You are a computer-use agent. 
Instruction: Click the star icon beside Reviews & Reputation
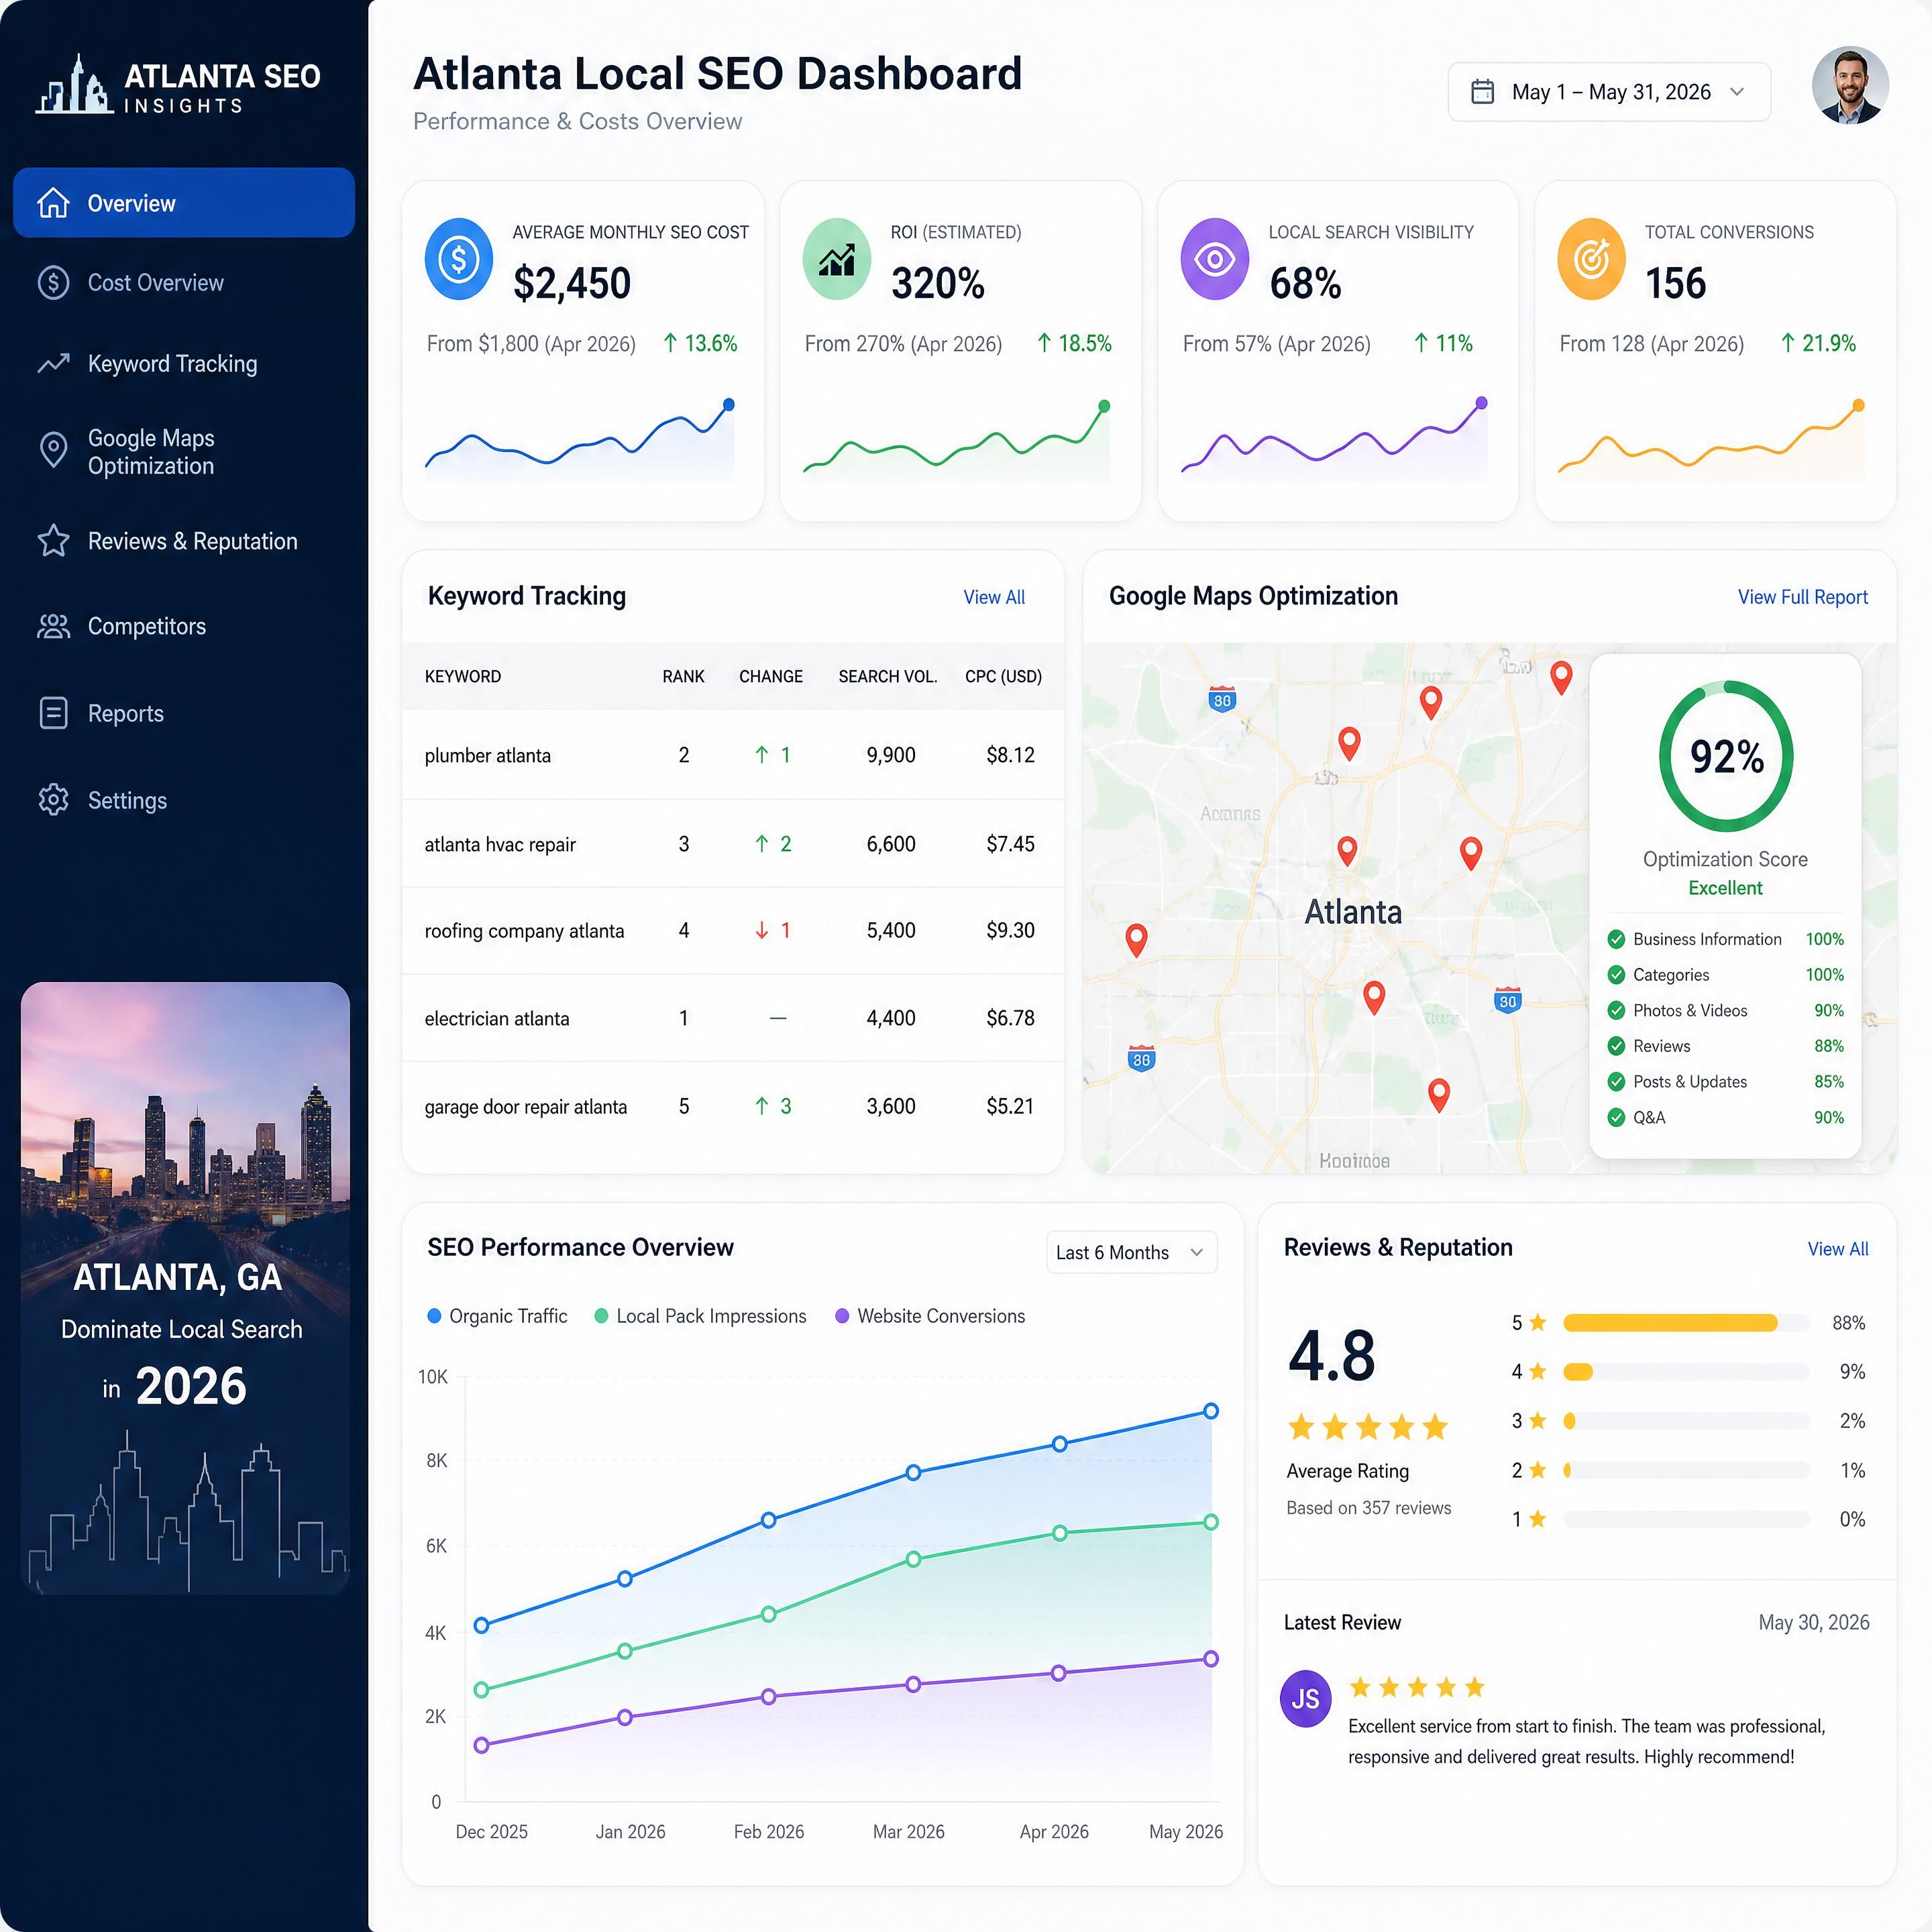53,541
